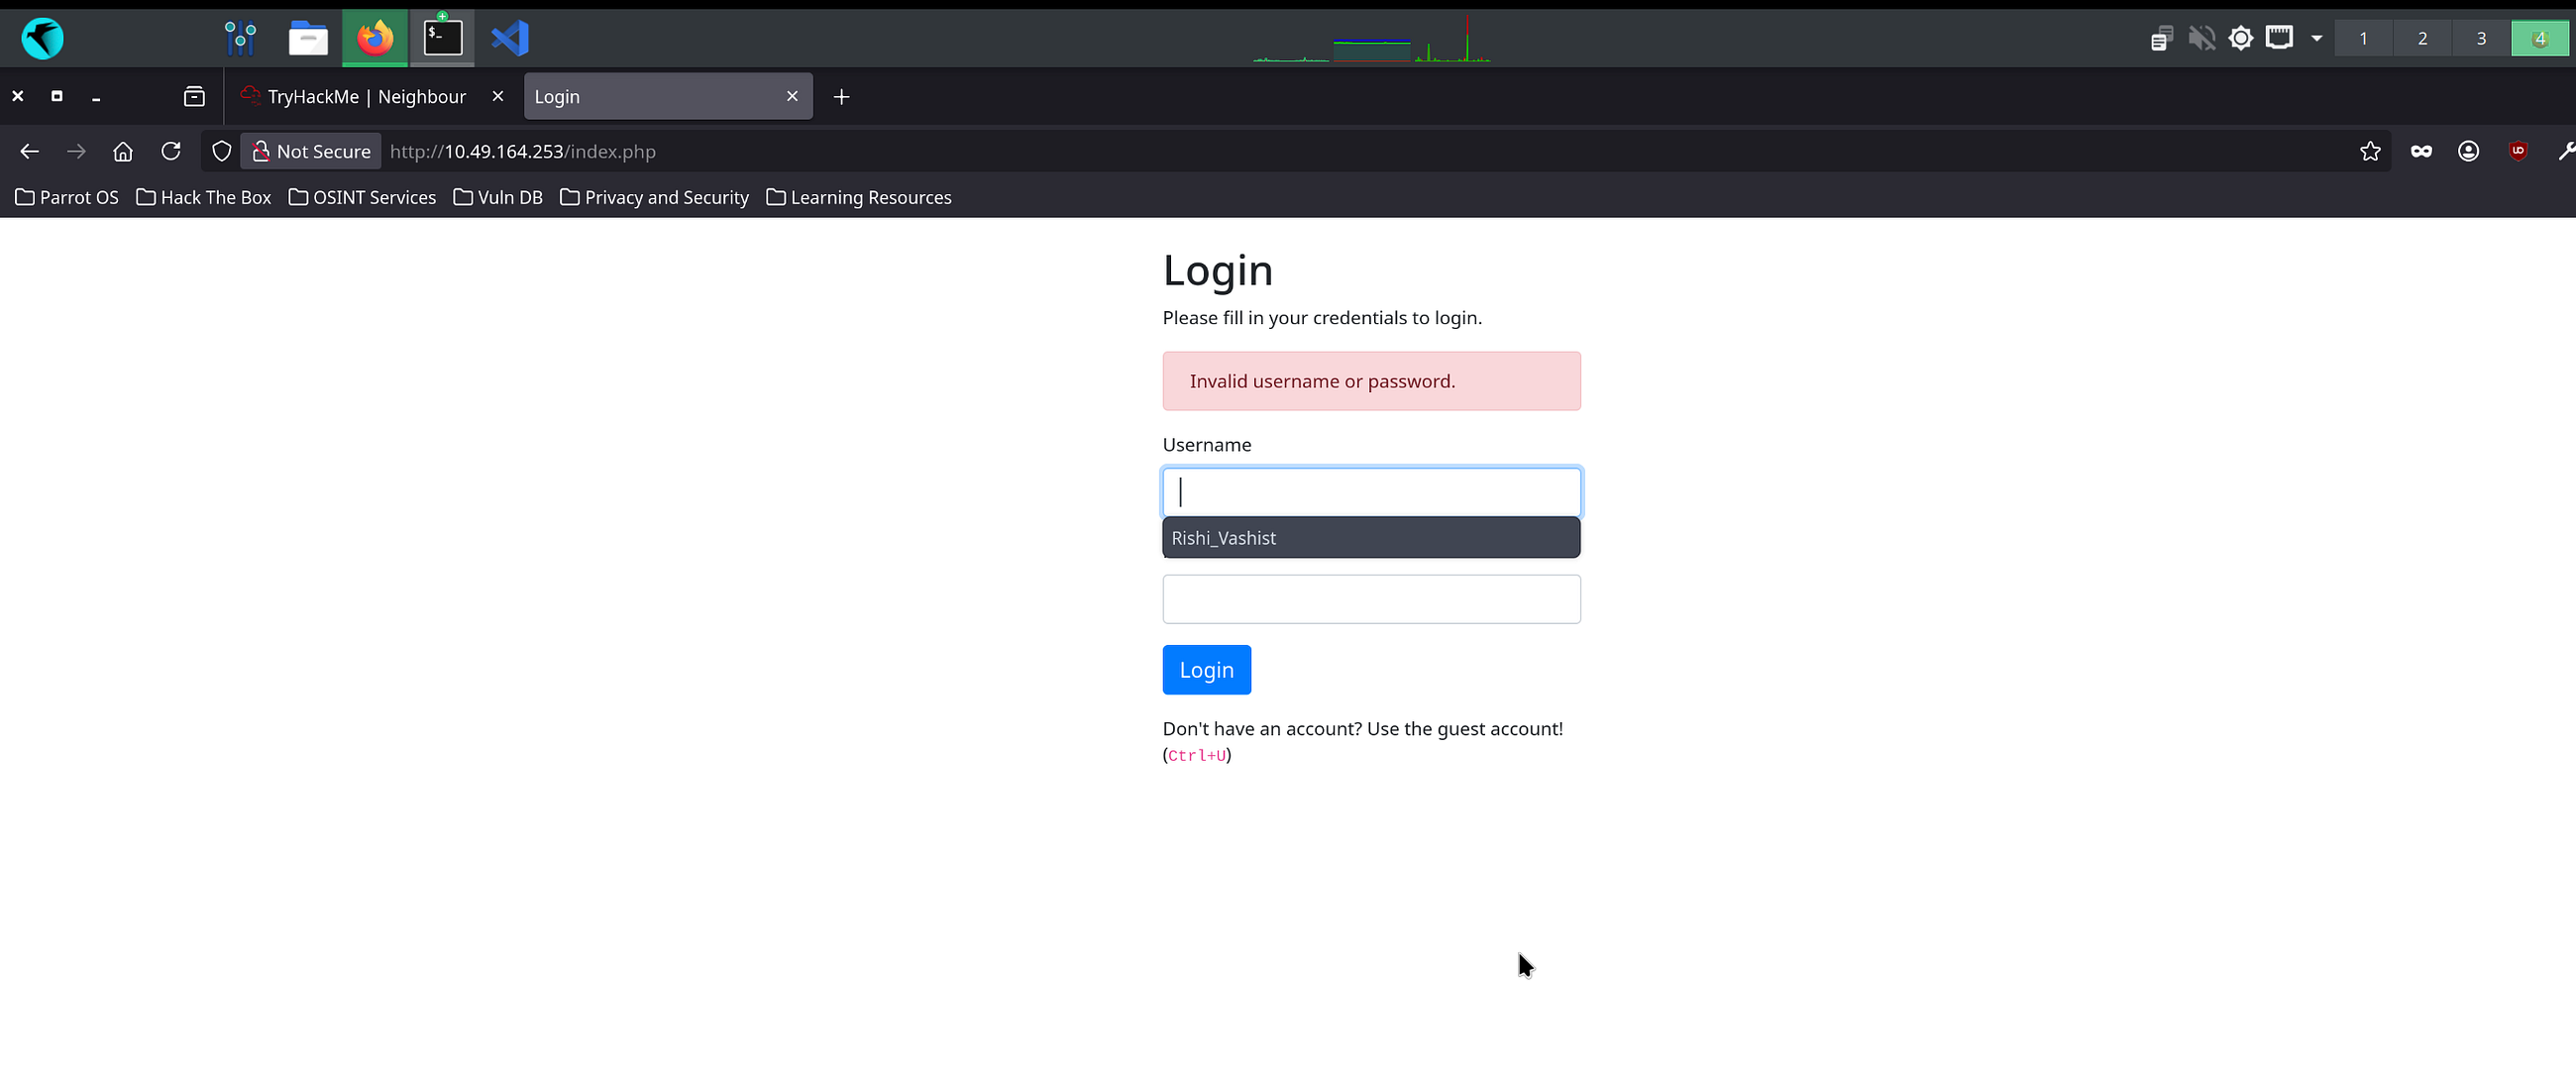Unmute the volume tray icon
This screenshot has width=2576, height=1069.
(2201, 38)
